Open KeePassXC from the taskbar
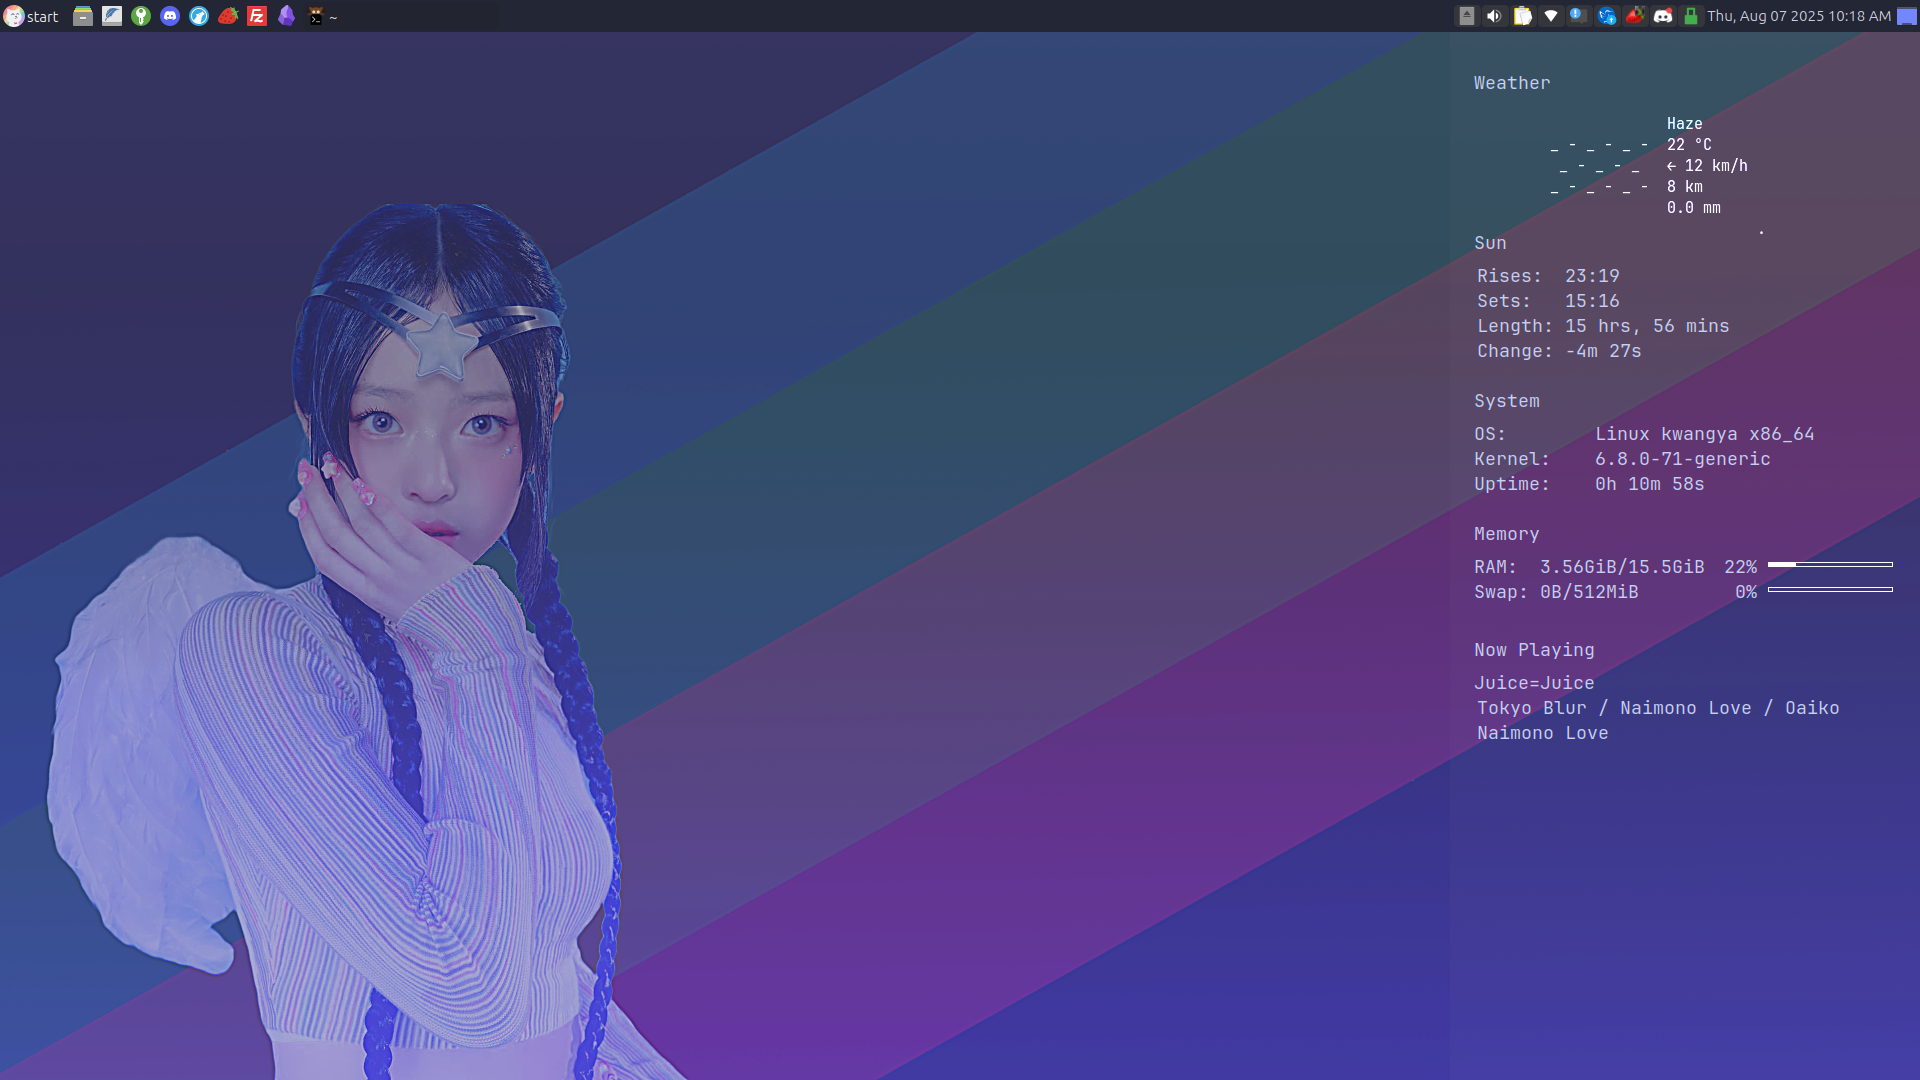Image resolution: width=1920 pixels, height=1080 pixels. (141, 16)
